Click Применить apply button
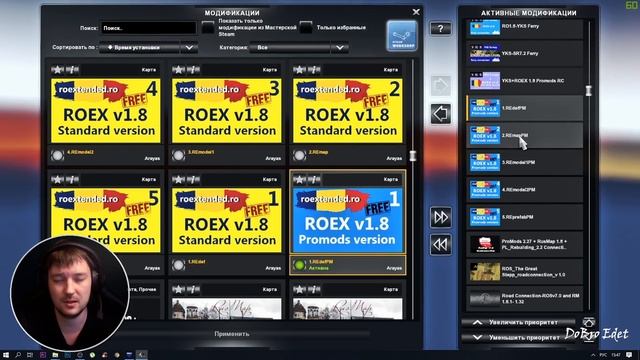Screen dimensions: 640x360 pyautogui.click(x=232, y=334)
